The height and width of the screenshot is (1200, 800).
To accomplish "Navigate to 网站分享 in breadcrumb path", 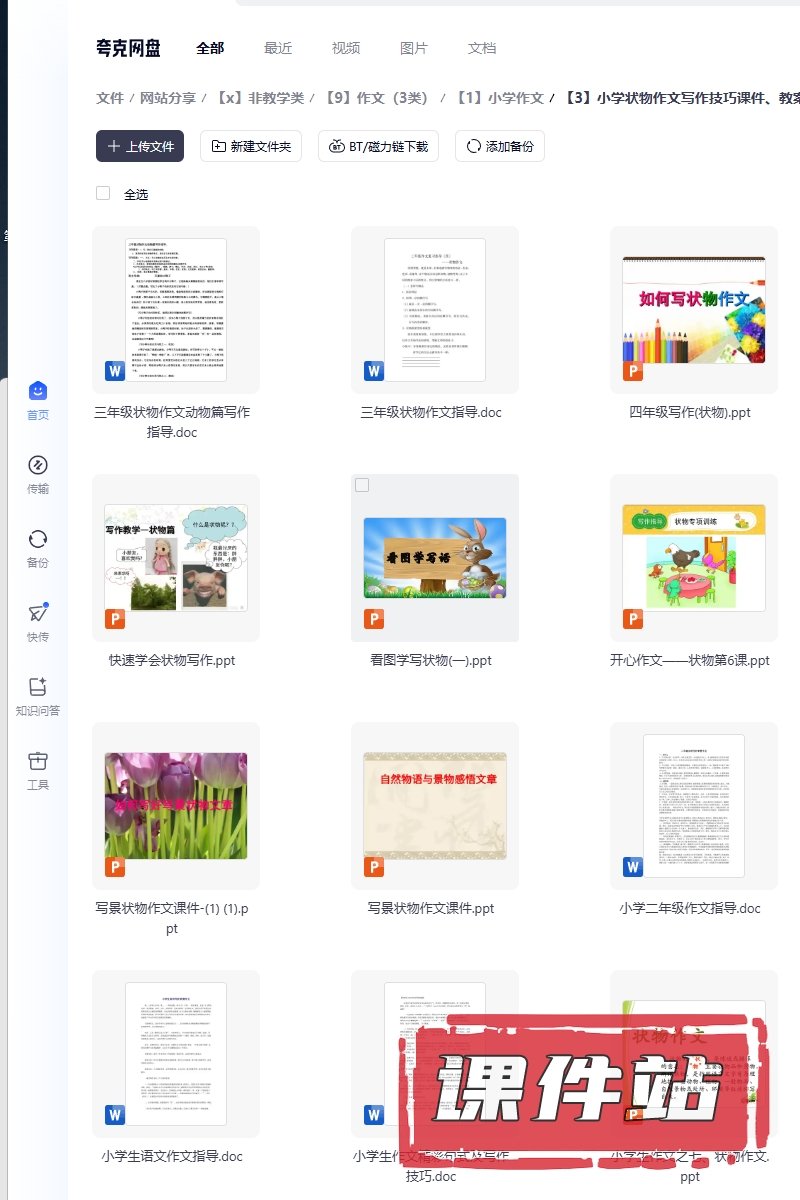I will coord(167,98).
